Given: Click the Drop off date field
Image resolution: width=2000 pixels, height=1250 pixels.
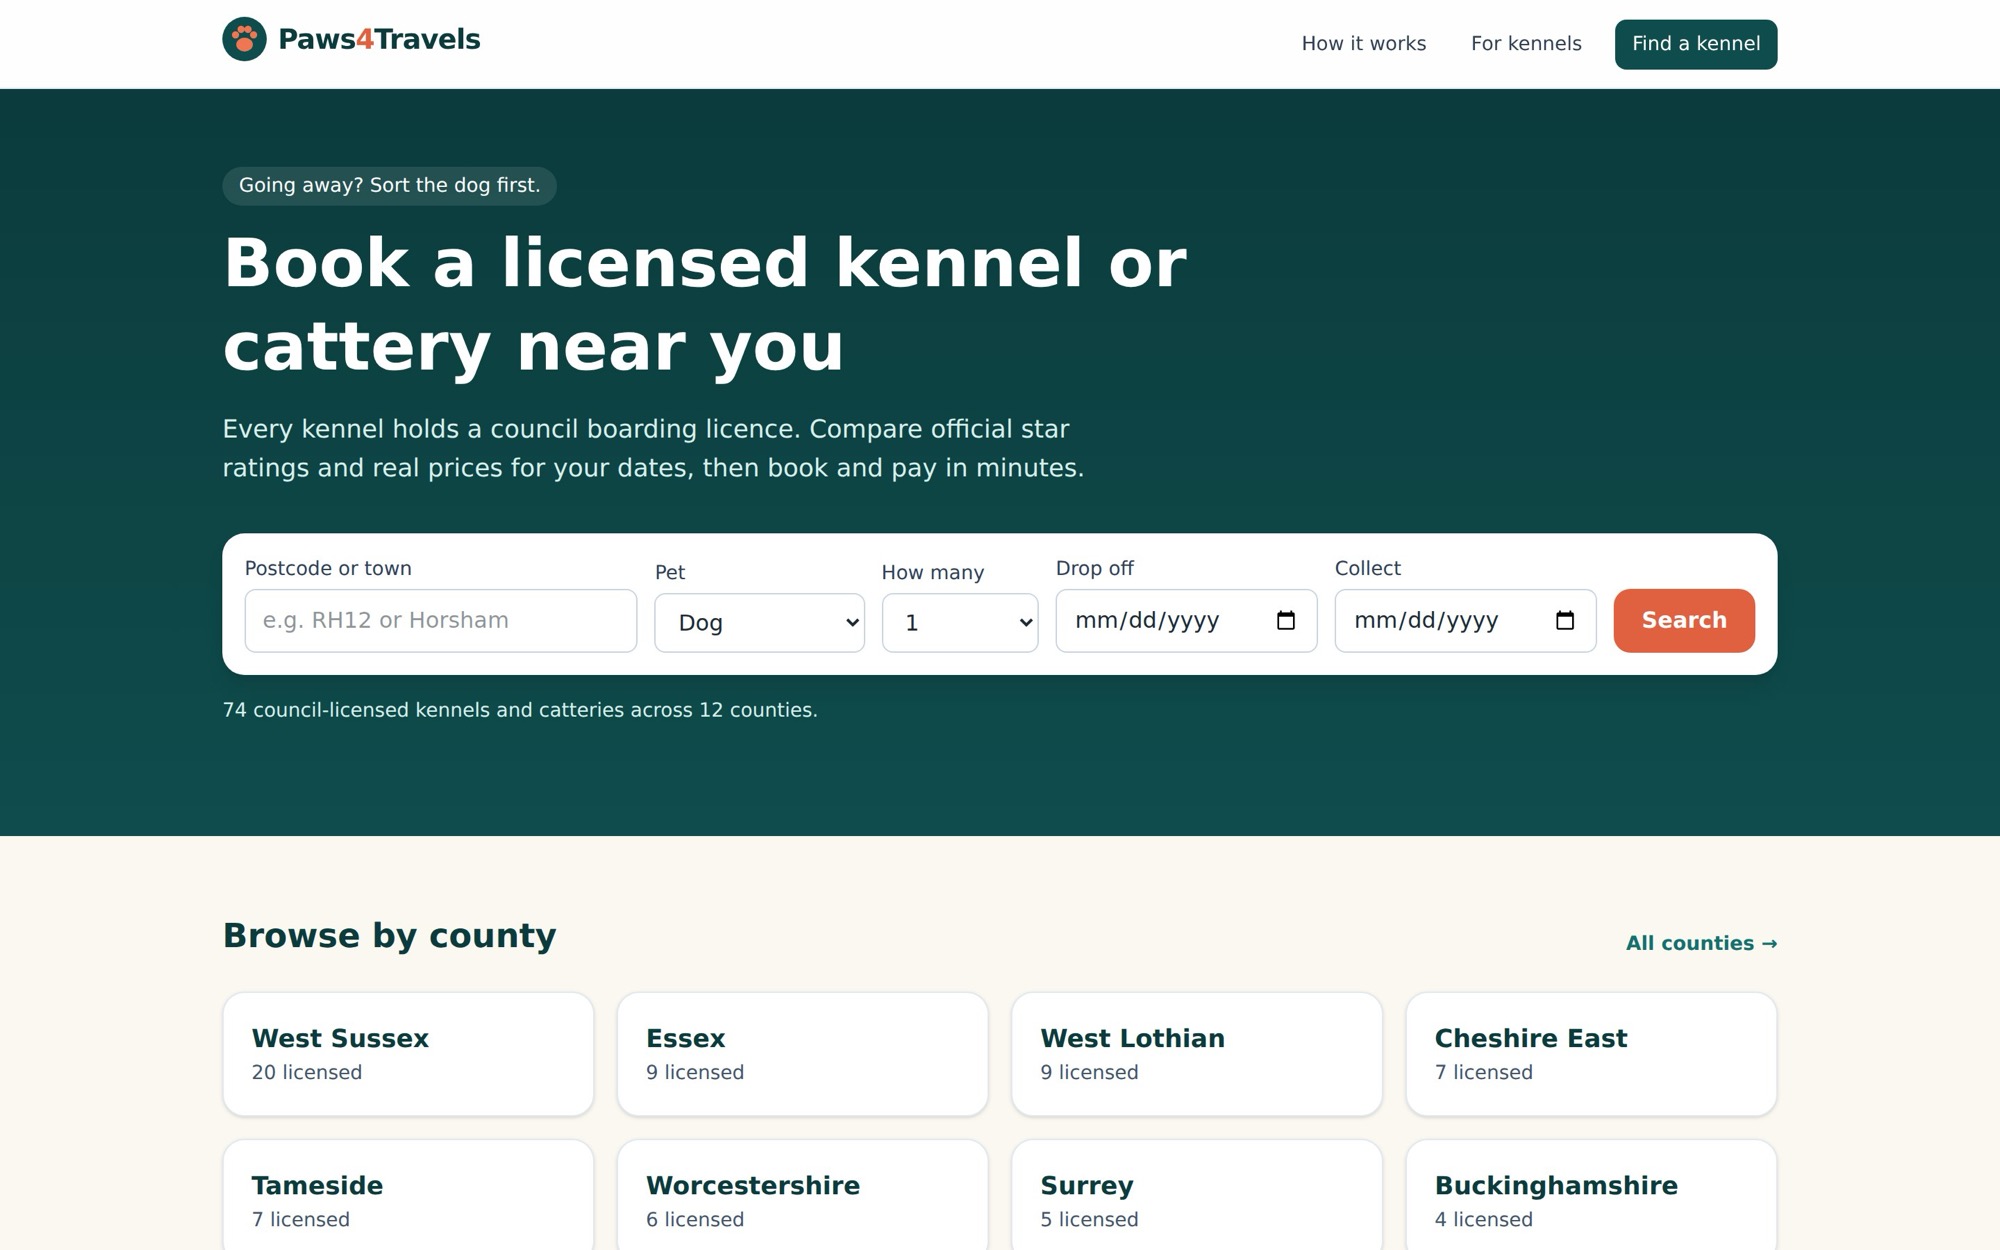Looking at the screenshot, I should coord(1186,621).
